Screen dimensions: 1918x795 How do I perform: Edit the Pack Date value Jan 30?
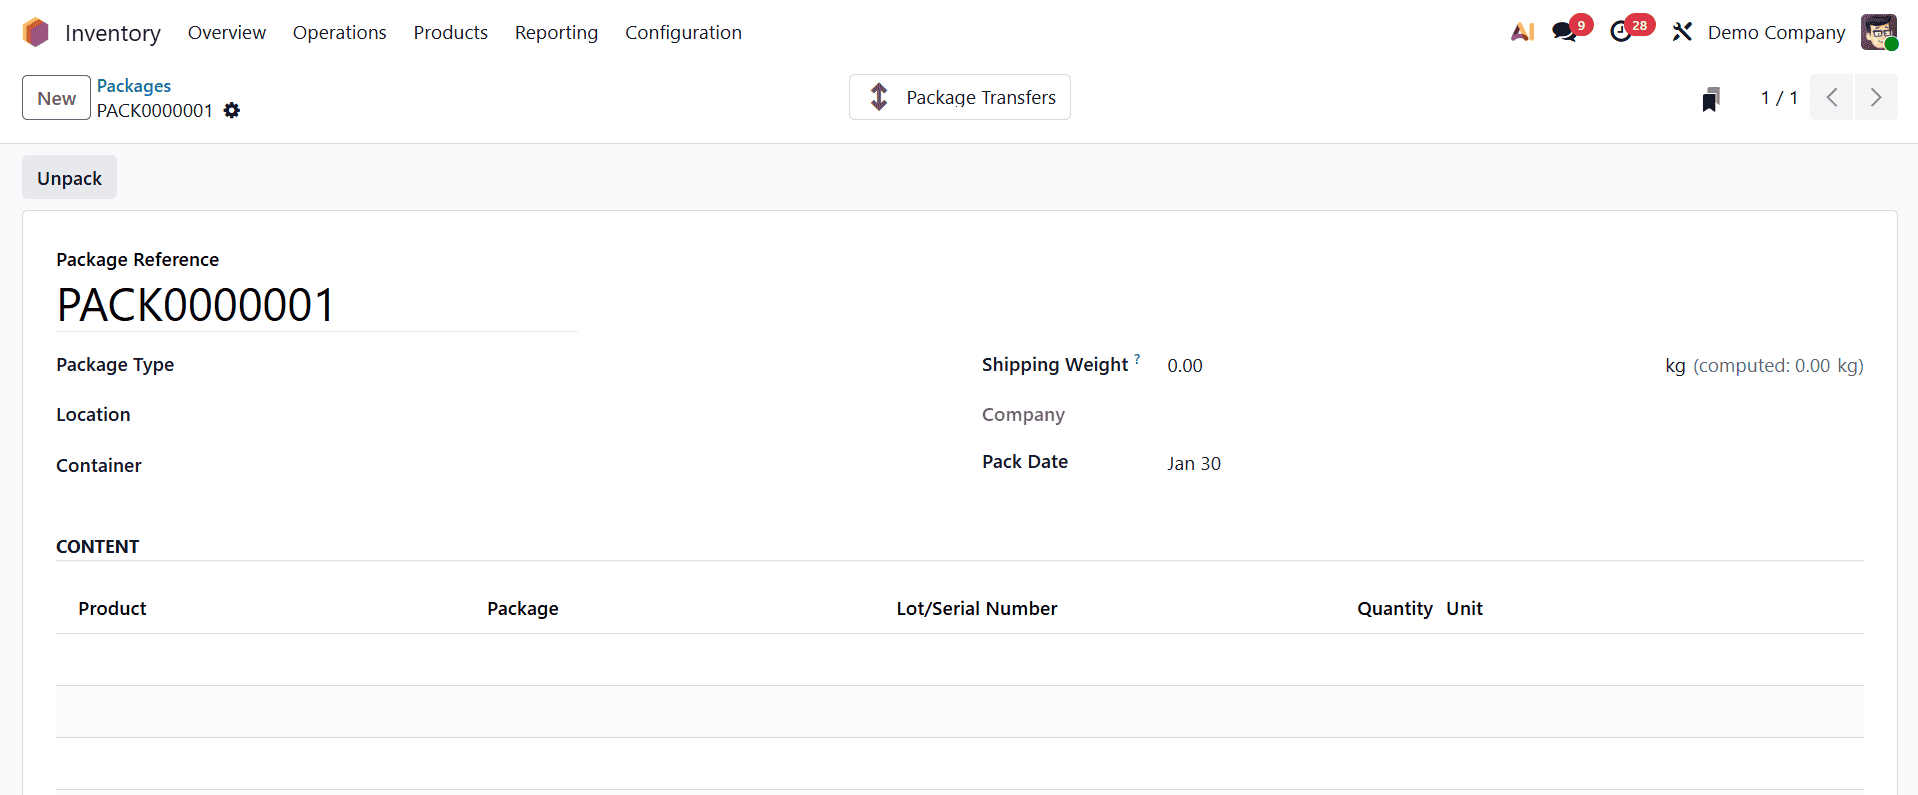pyautogui.click(x=1194, y=463)
